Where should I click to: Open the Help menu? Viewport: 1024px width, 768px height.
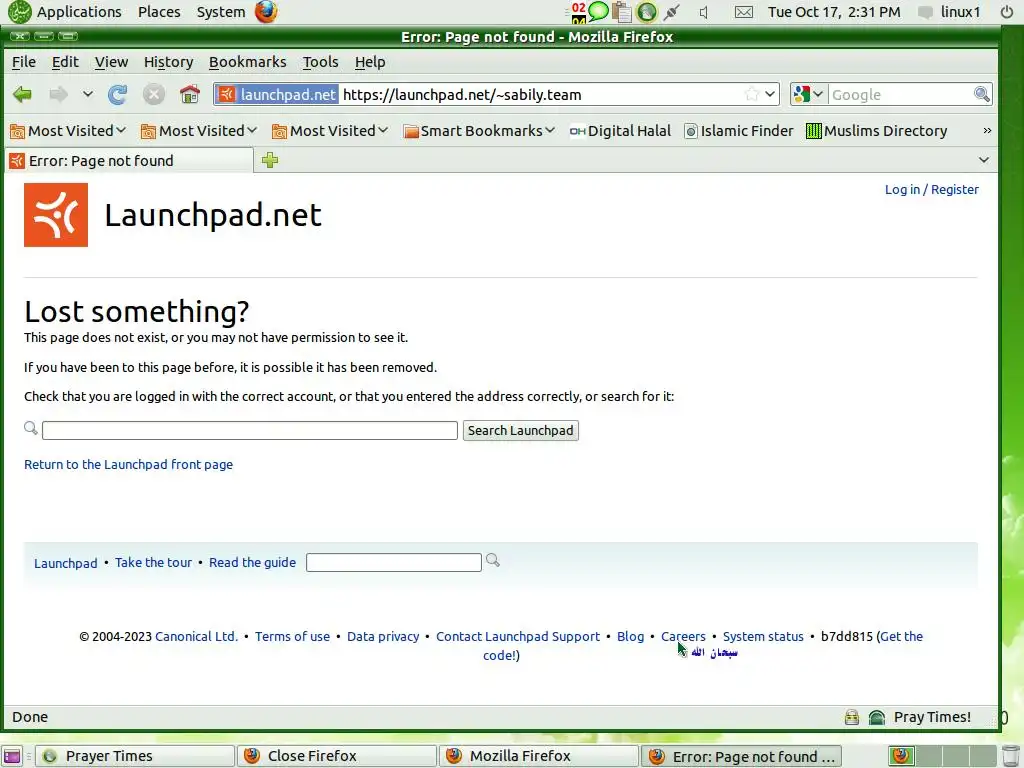(370, 62)
